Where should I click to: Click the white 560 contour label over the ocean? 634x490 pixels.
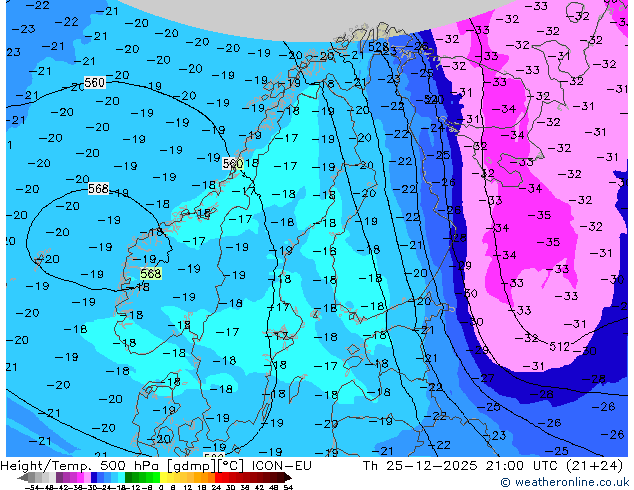point(95,82)
